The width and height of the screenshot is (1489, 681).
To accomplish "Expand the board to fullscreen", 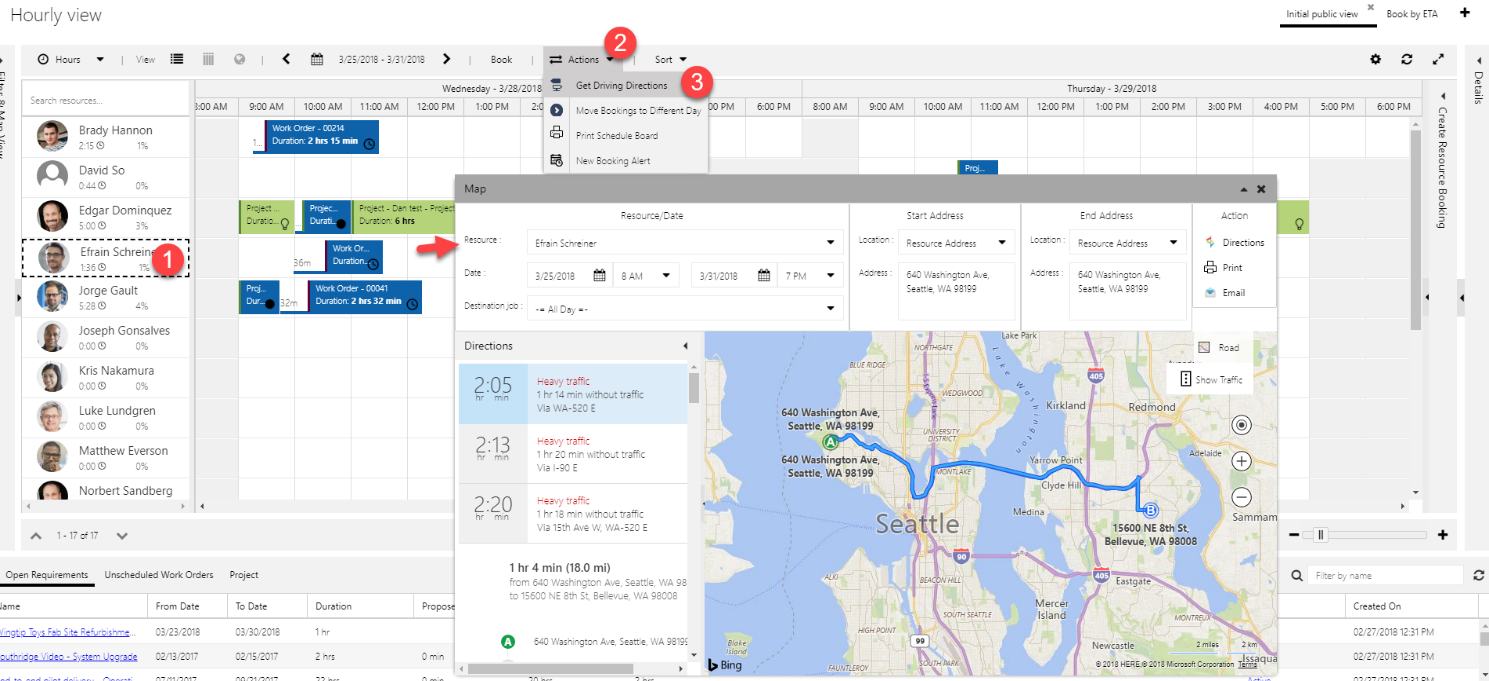I will (1438, 59).
